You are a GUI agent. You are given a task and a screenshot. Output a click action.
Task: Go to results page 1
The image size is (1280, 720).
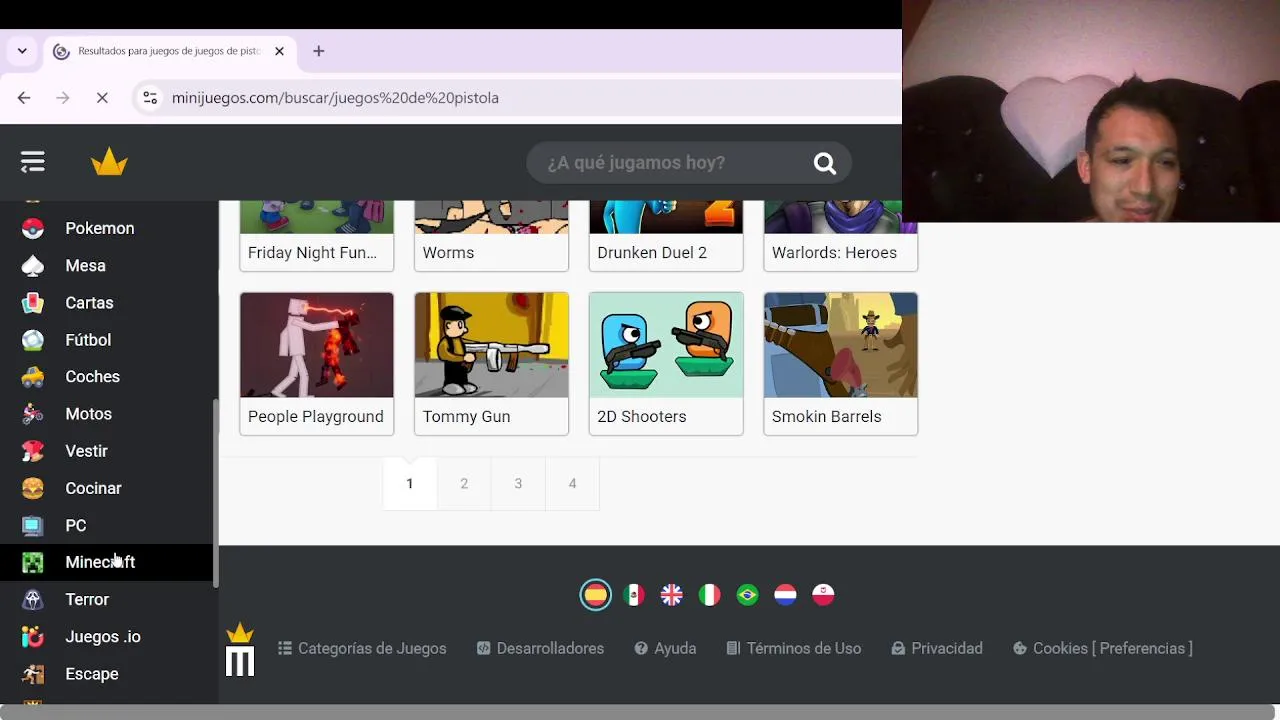click(410, 484)
